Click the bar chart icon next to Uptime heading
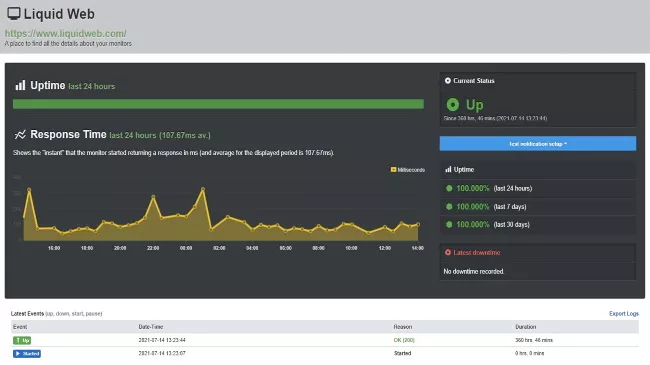 pyautogui.click(x=20, y=85)
